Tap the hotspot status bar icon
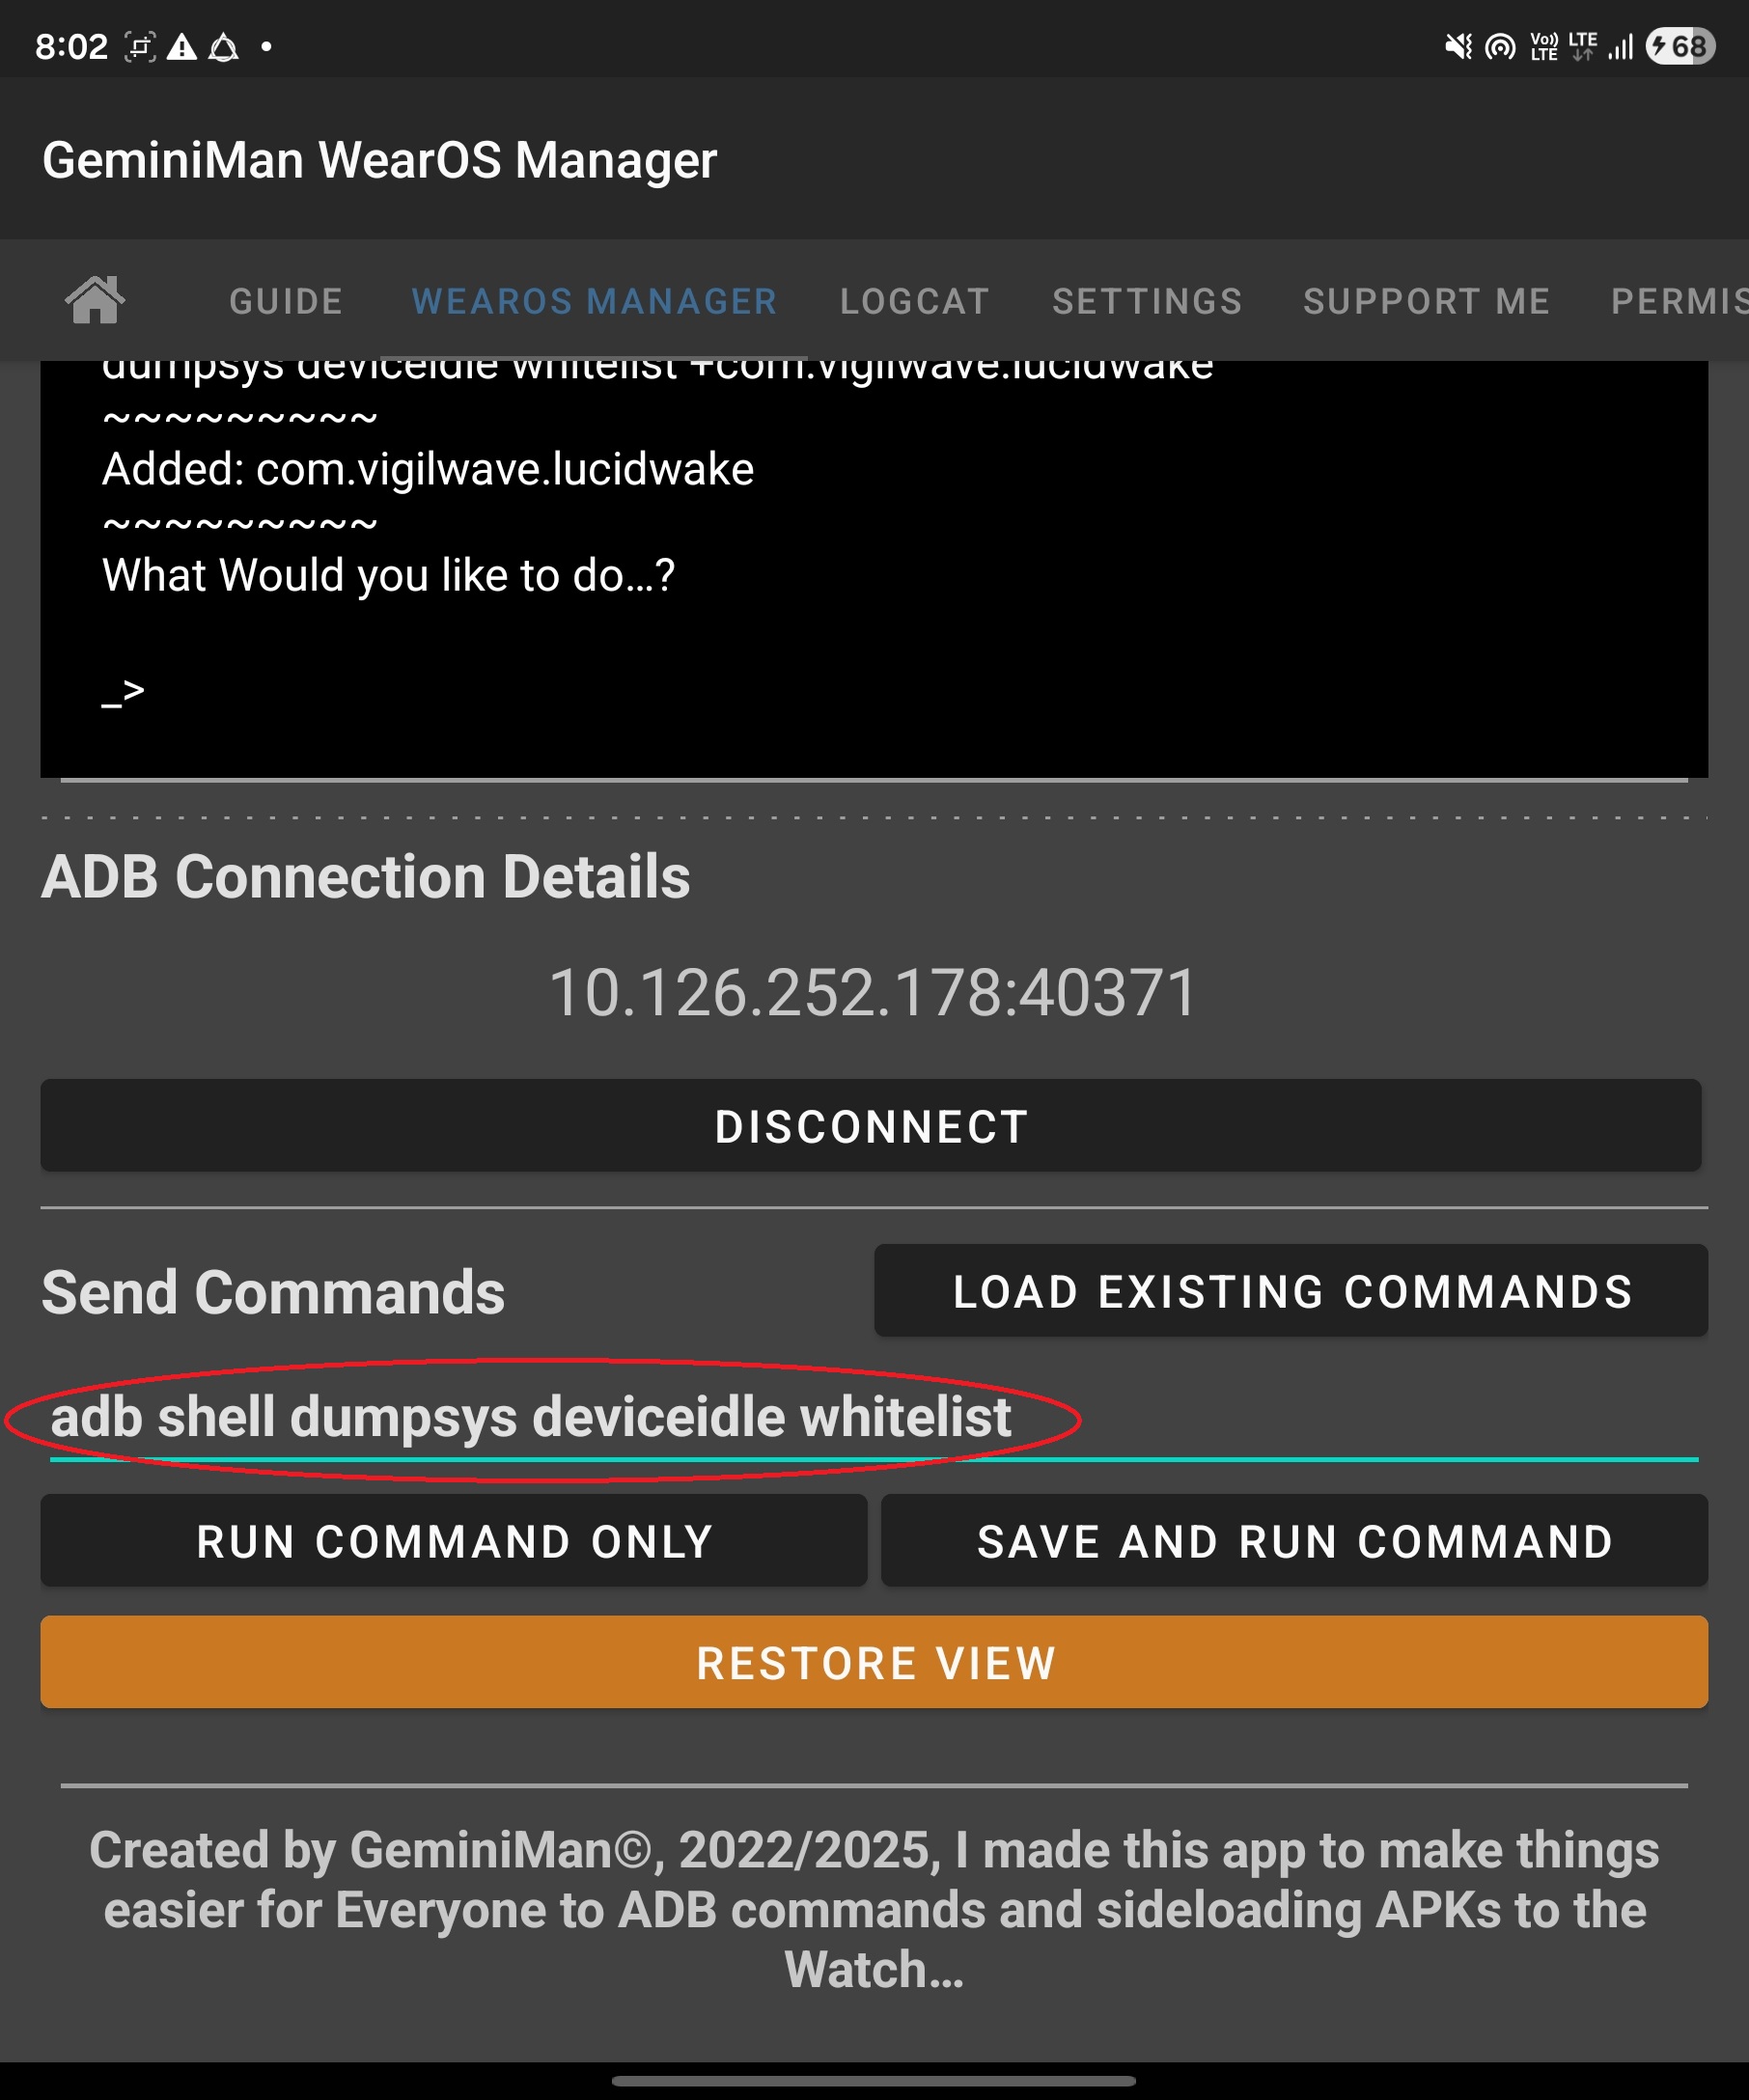The width and height of the screenshot is (1749, 2100). pyautogui.click(x=1500, y=46)
